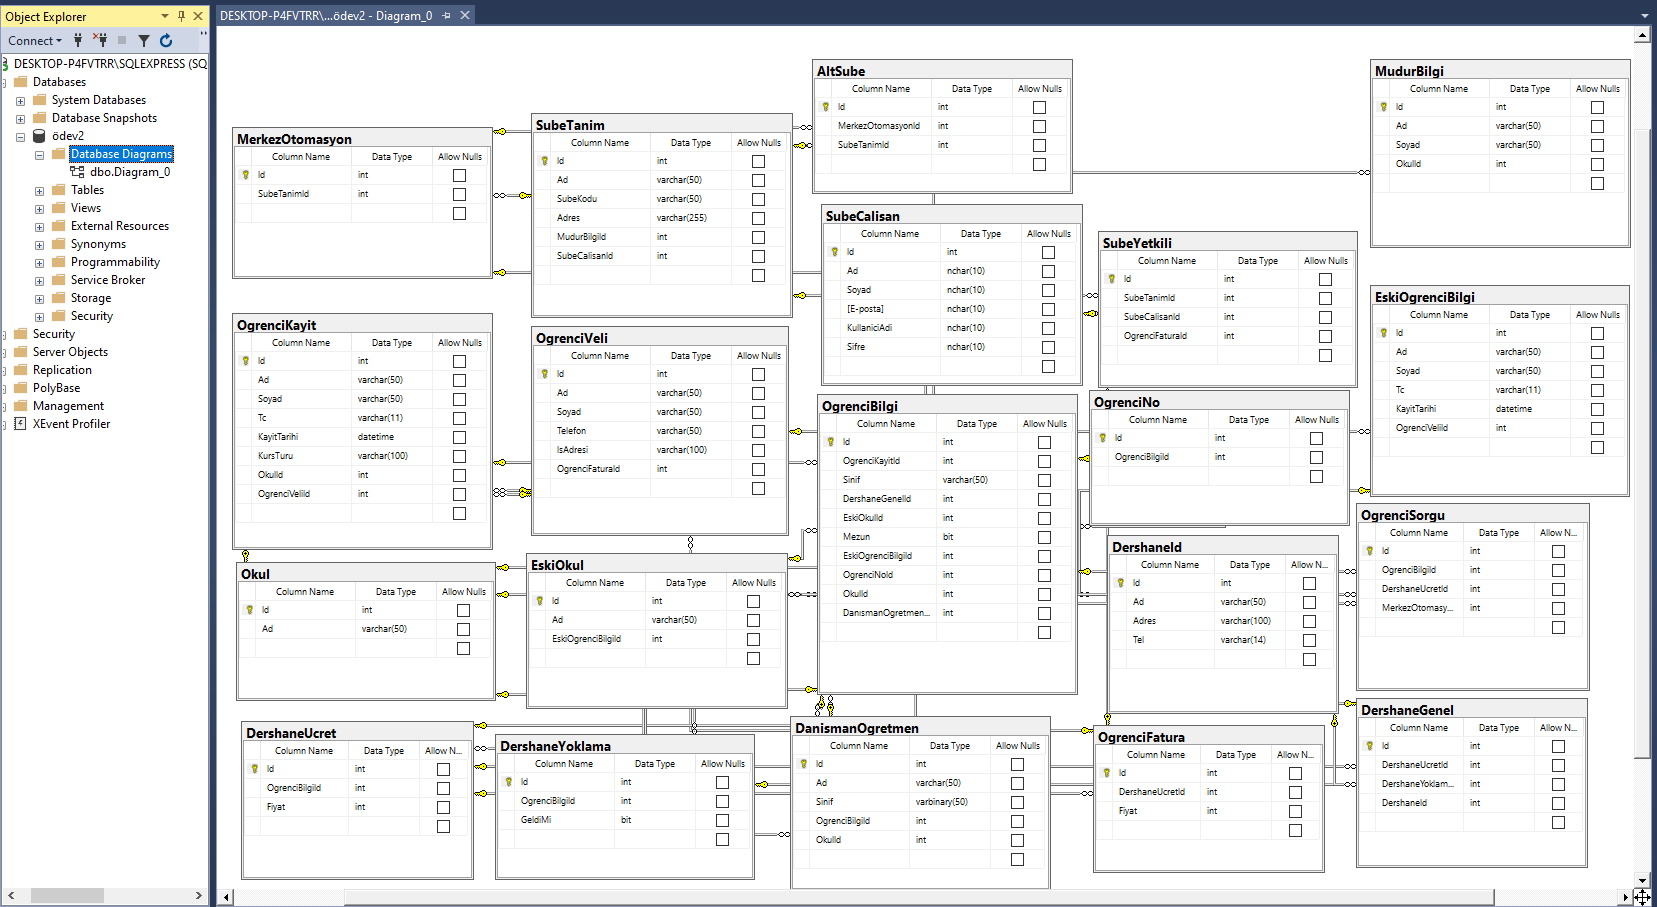Click the Column Name header in AltSube table

click(x=880, y=89)
